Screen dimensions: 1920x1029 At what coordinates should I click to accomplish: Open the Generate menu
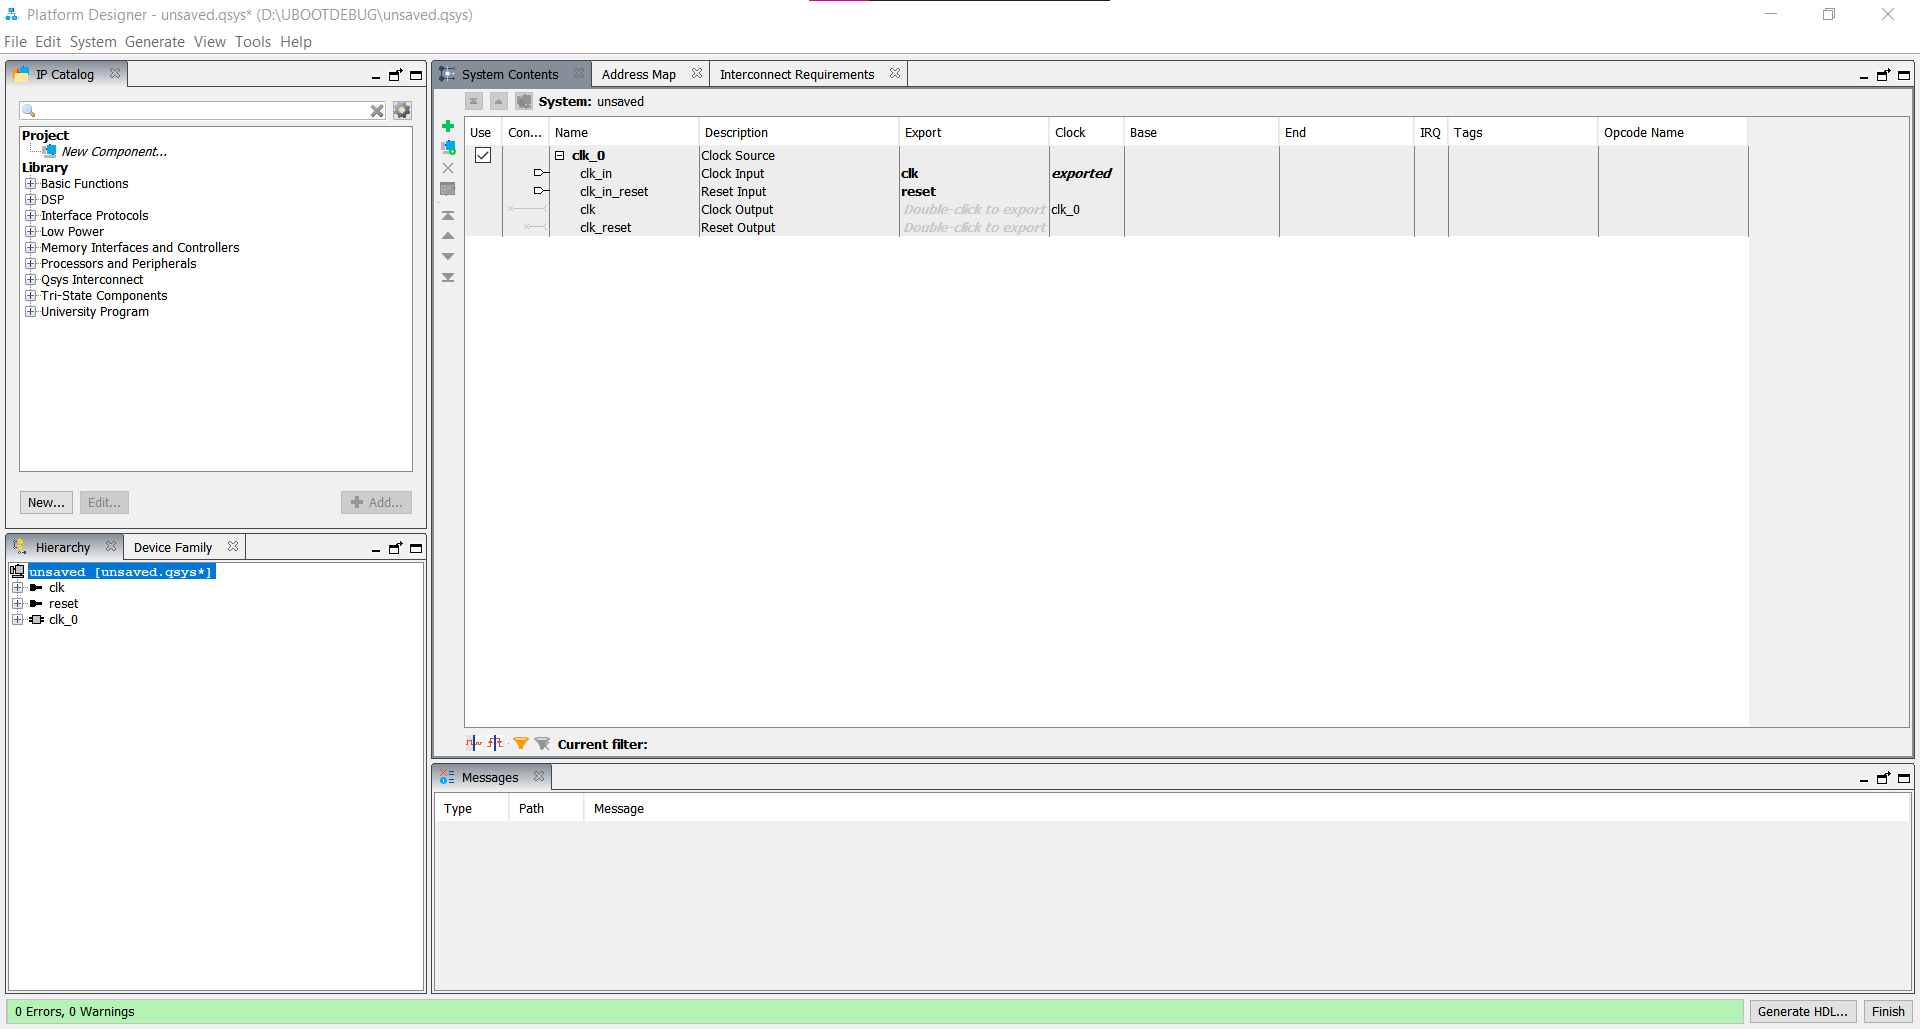154,42
